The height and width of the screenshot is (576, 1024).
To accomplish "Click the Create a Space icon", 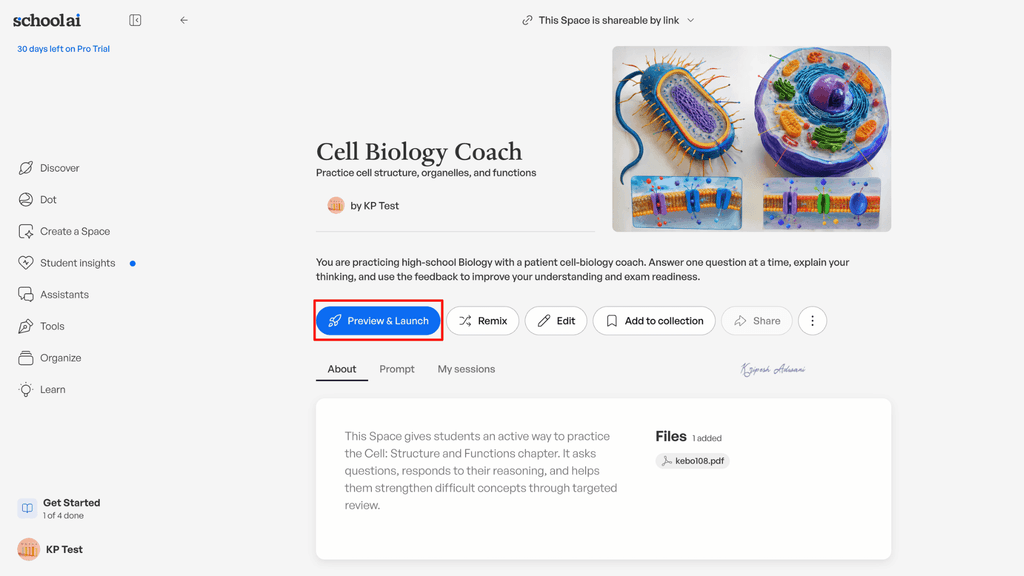I will (25, 231).
